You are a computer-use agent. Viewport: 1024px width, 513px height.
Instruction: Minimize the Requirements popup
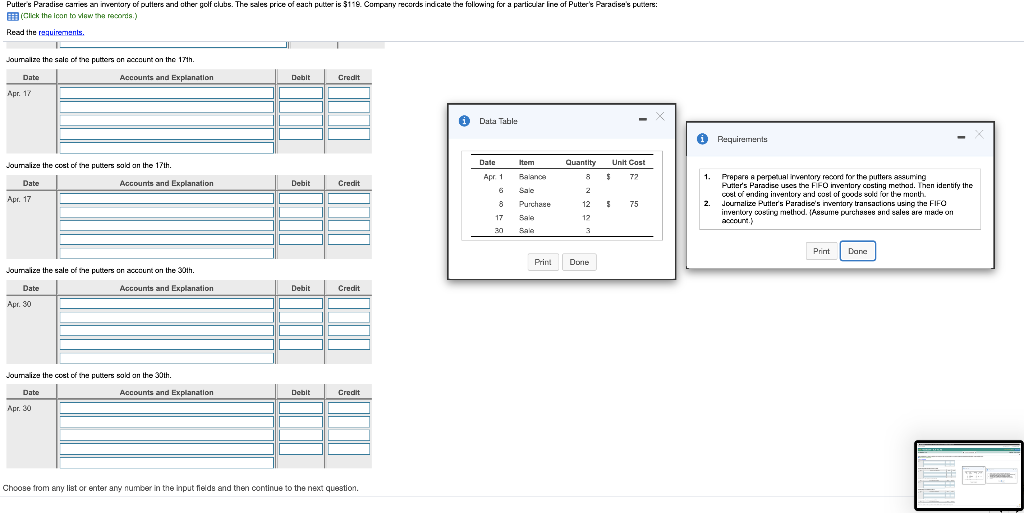tap(961, 137)
